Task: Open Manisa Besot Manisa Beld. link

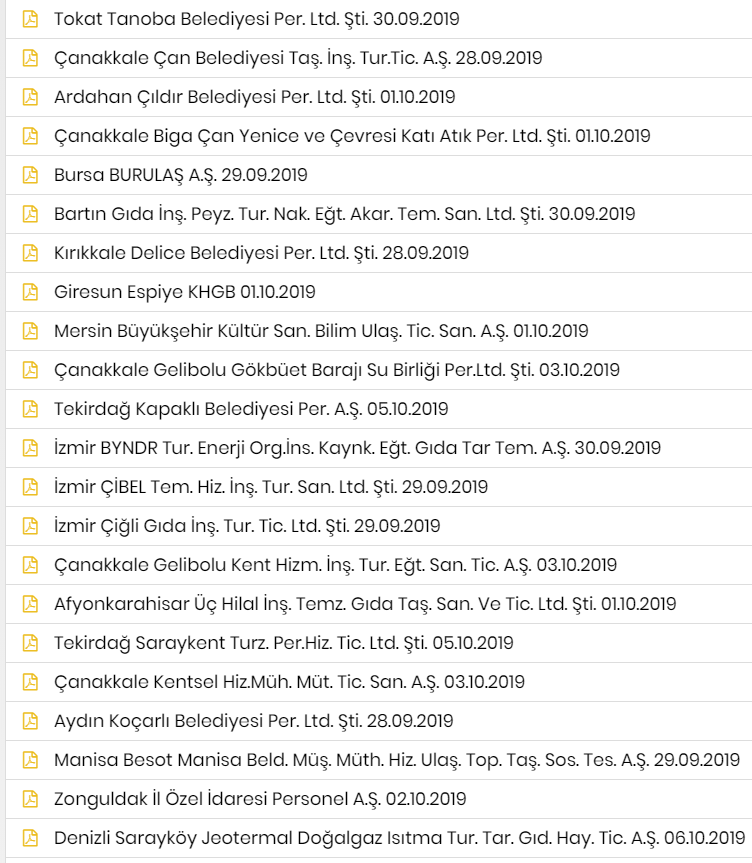Action: pos(396,760)
